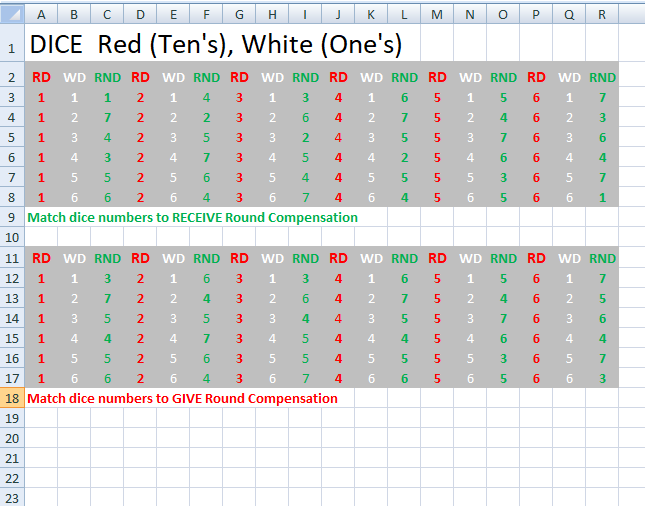Select row 1 header
645x506 pixels.
(x=12, y=46)
